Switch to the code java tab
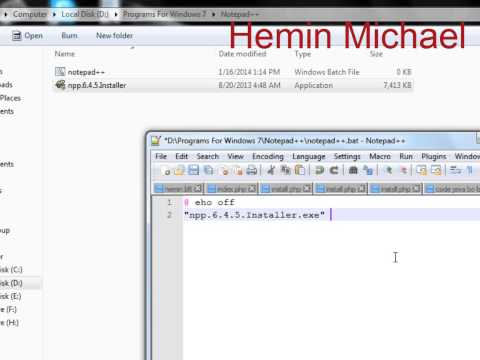The height and width of the screenshot is (360, 480). point(452,189)
